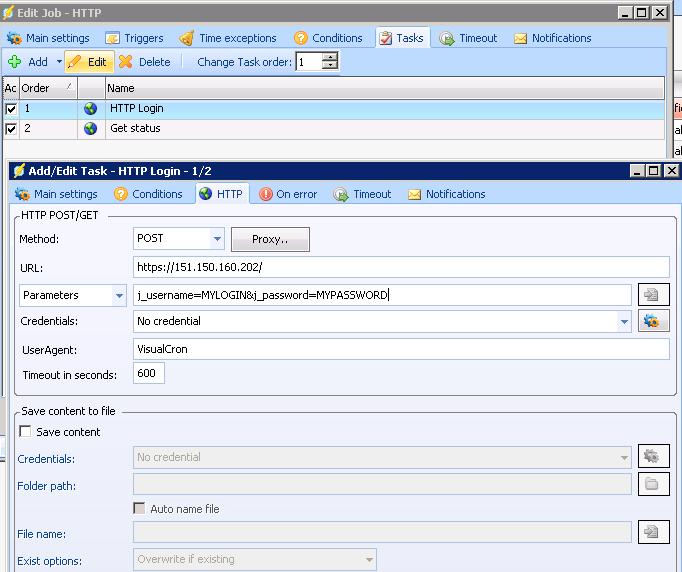Open the Credentials dropdown with No credential
The height and width of the screenshot is (572, 682).
(x=624, y=322)
